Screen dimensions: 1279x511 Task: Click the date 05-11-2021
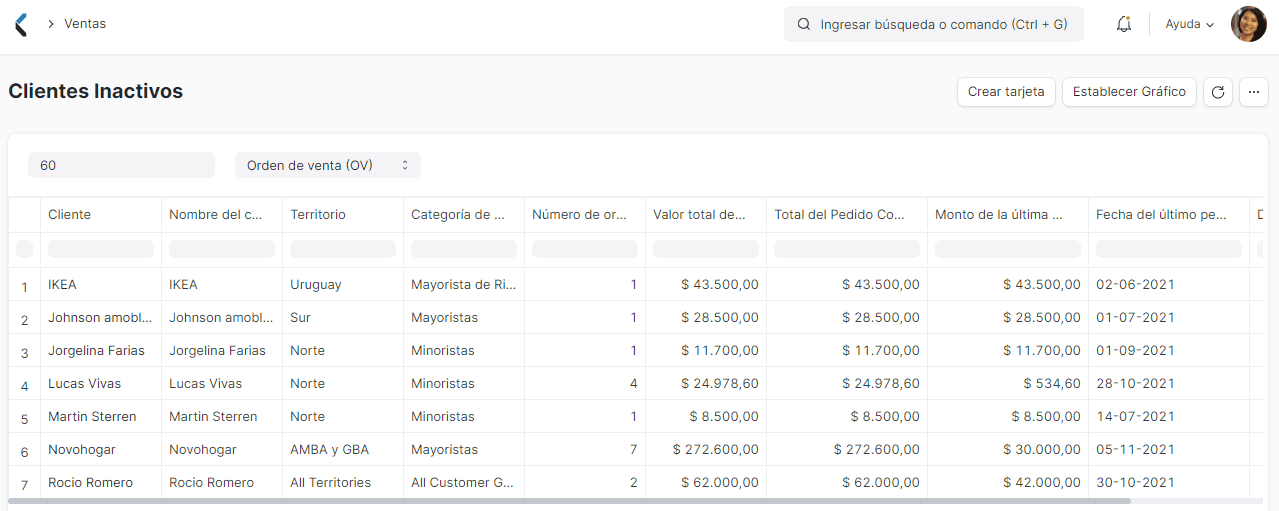click(1168, 449)
